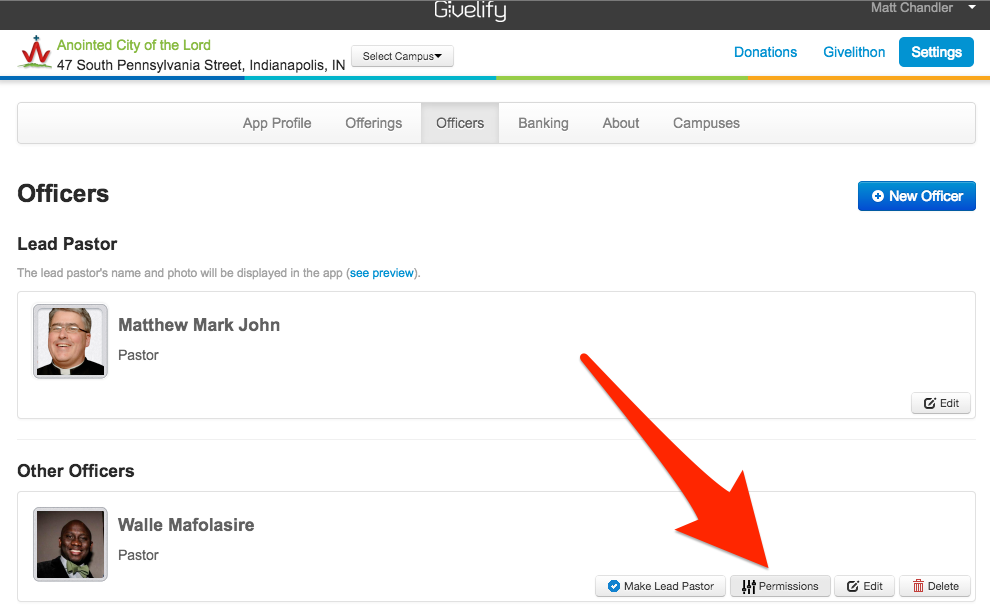This screenshot has width=990, height=607.
Task: Follow the see preview link
Action: click(382, 273)
